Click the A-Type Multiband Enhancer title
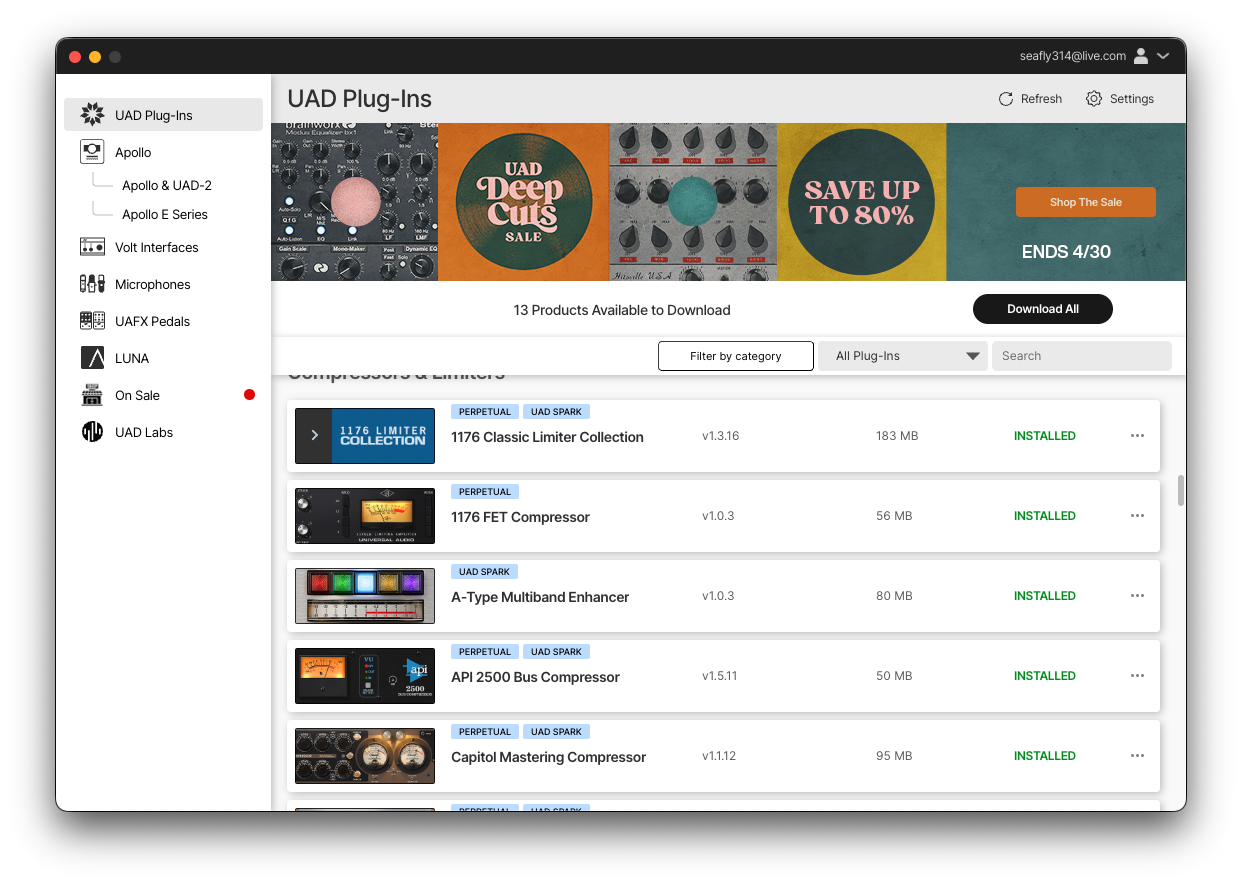 point(540,597)
